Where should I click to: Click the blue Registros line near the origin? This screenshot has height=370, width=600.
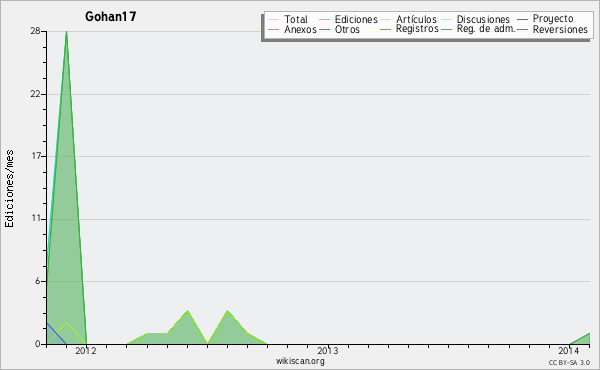(56, 333)
